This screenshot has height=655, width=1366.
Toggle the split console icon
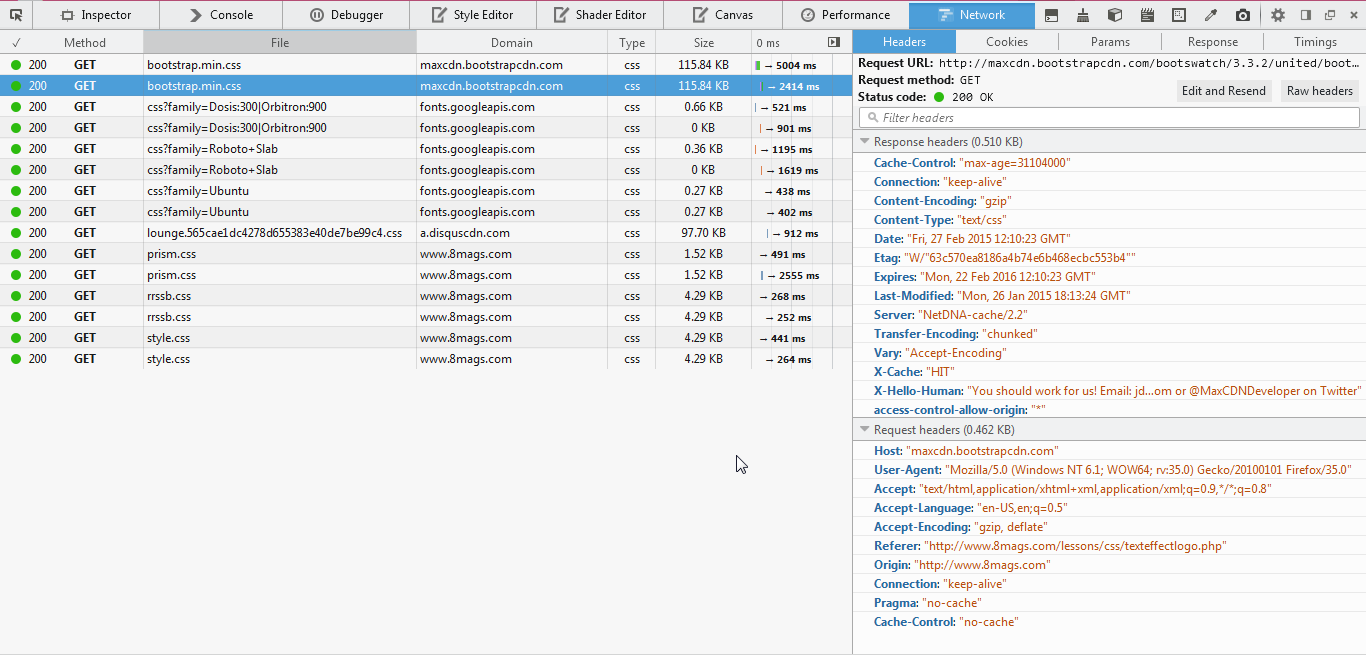click(x=1051, y=15)
